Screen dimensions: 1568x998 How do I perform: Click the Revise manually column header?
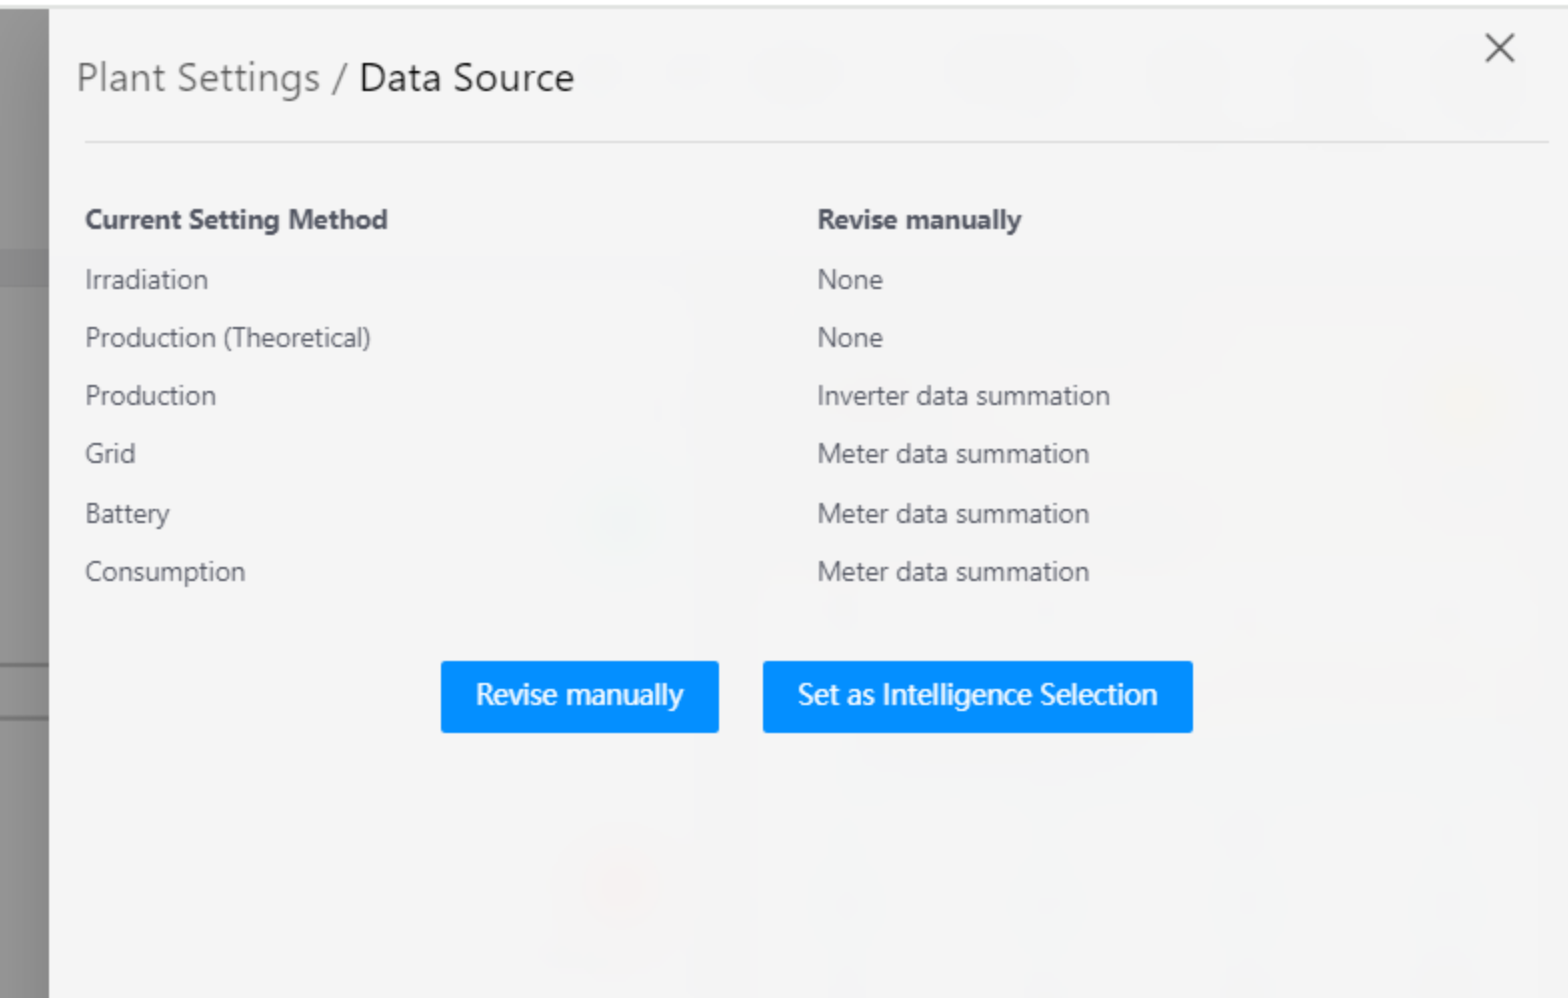pos(919,219)
